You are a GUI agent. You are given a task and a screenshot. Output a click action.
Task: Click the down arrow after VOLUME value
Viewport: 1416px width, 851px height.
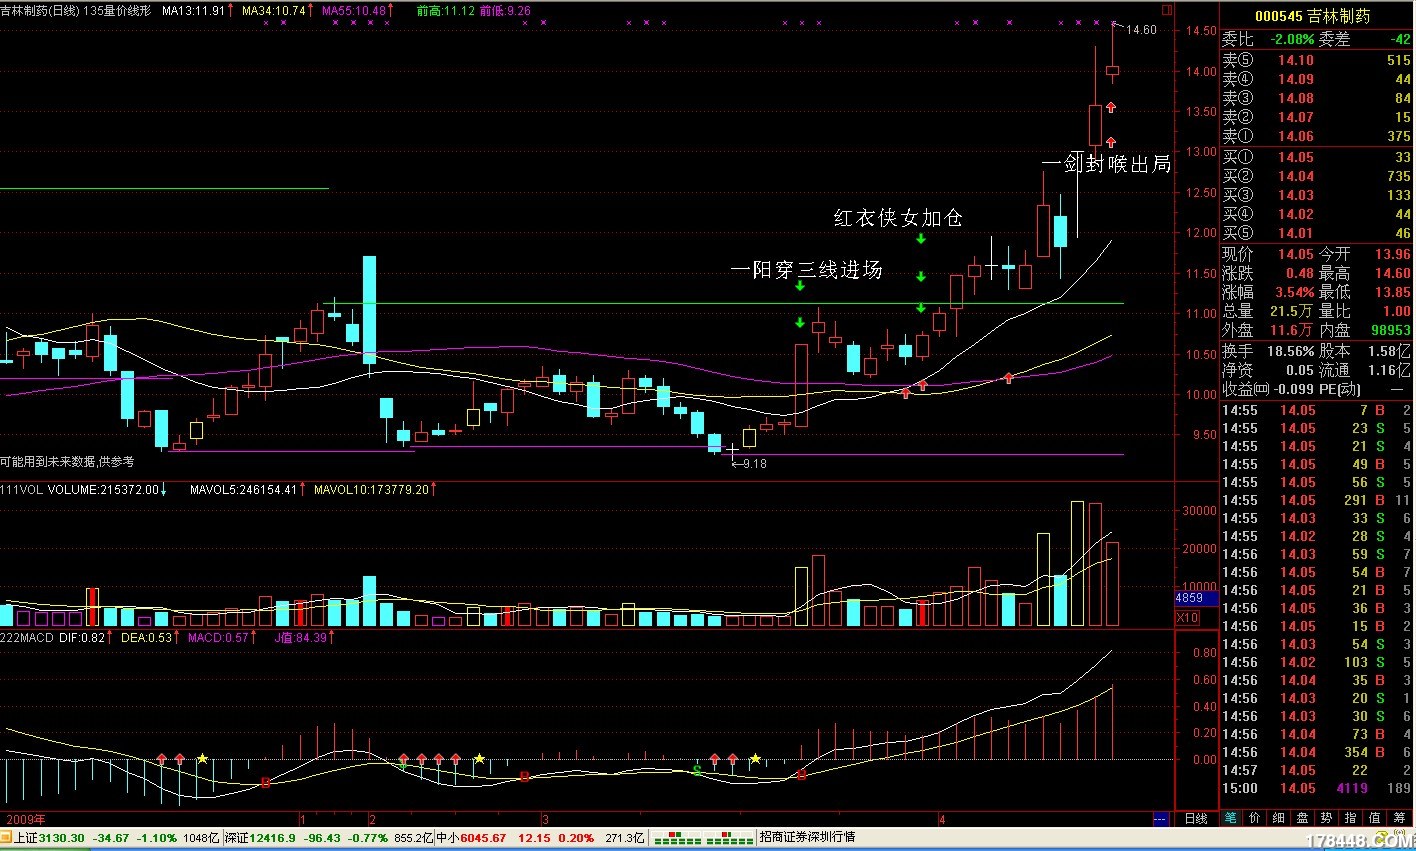pyautogui.click(x=164, y=490)
